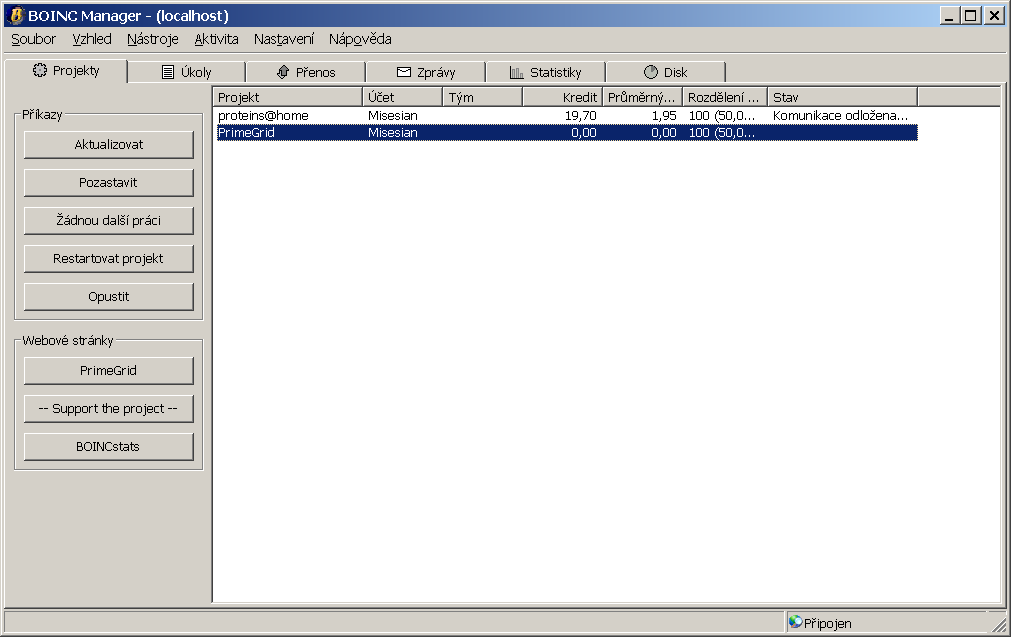Viewport: 1011px width, 637px height.
Task: Switch to the Přenos tab
Action: [x=306, y=72]
